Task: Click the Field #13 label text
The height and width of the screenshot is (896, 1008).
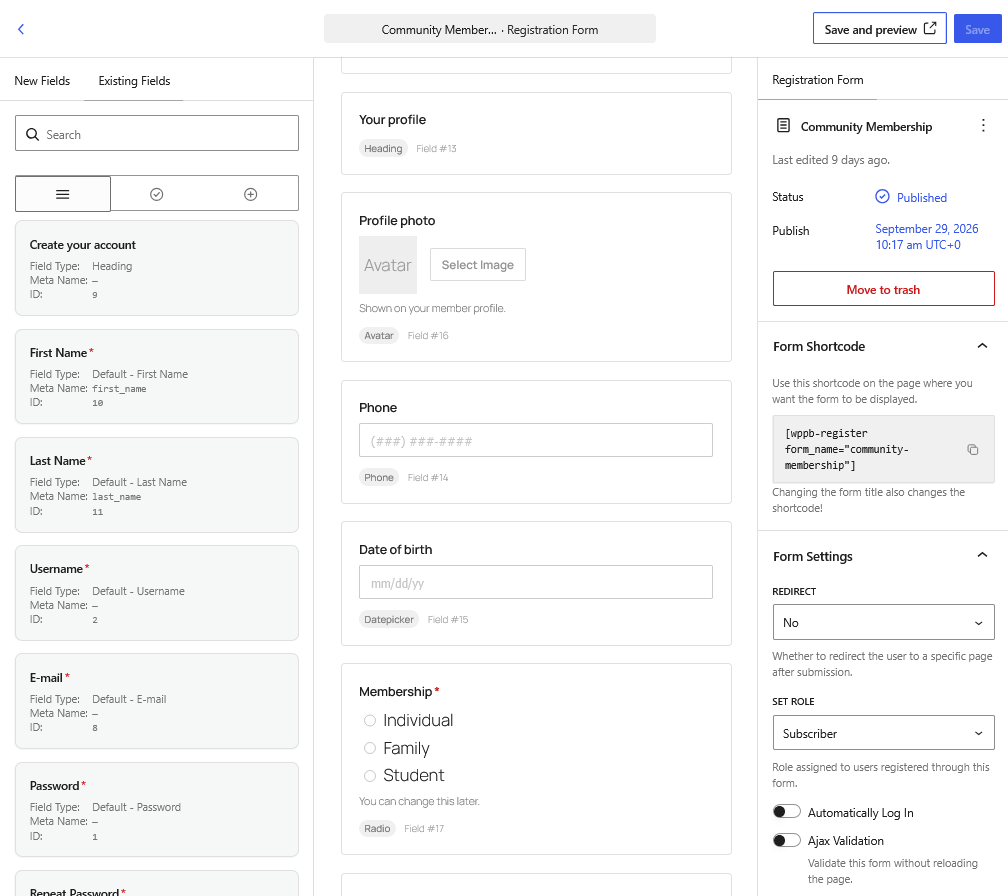Action: [x=436, y=148]
